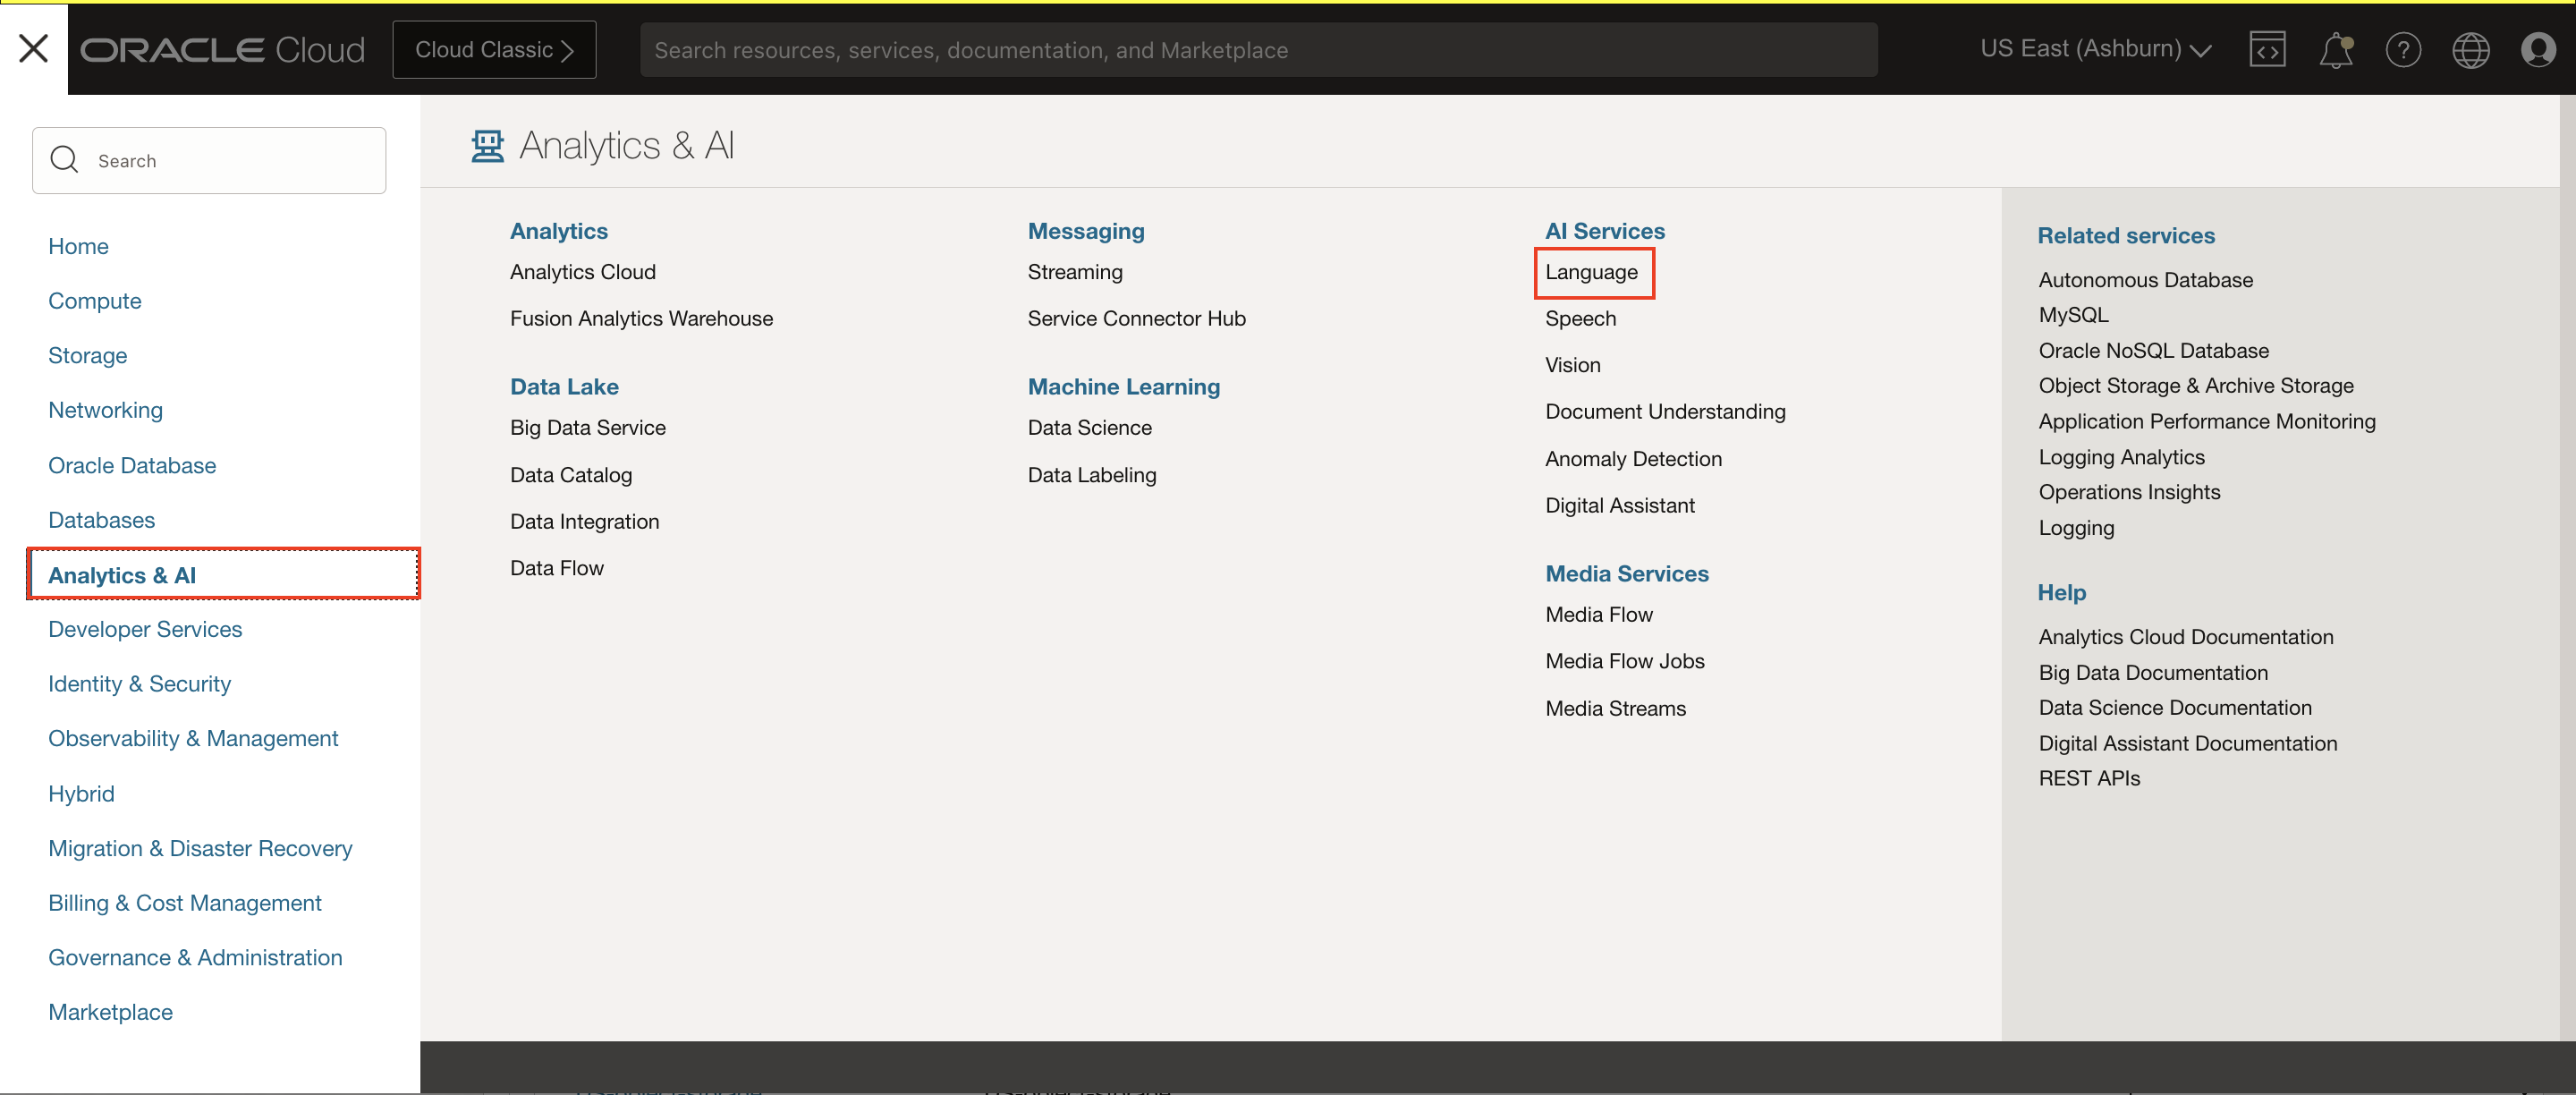The width and height of the screenshot is (2576, 1095).
Task: Select Identity & Security menu item
Action: click(140, 684)
